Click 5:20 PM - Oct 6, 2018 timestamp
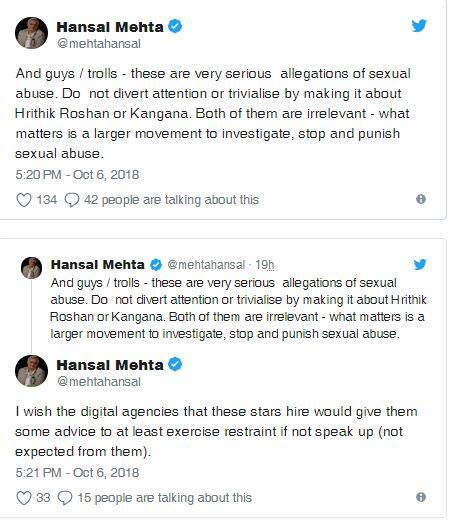 77,175
